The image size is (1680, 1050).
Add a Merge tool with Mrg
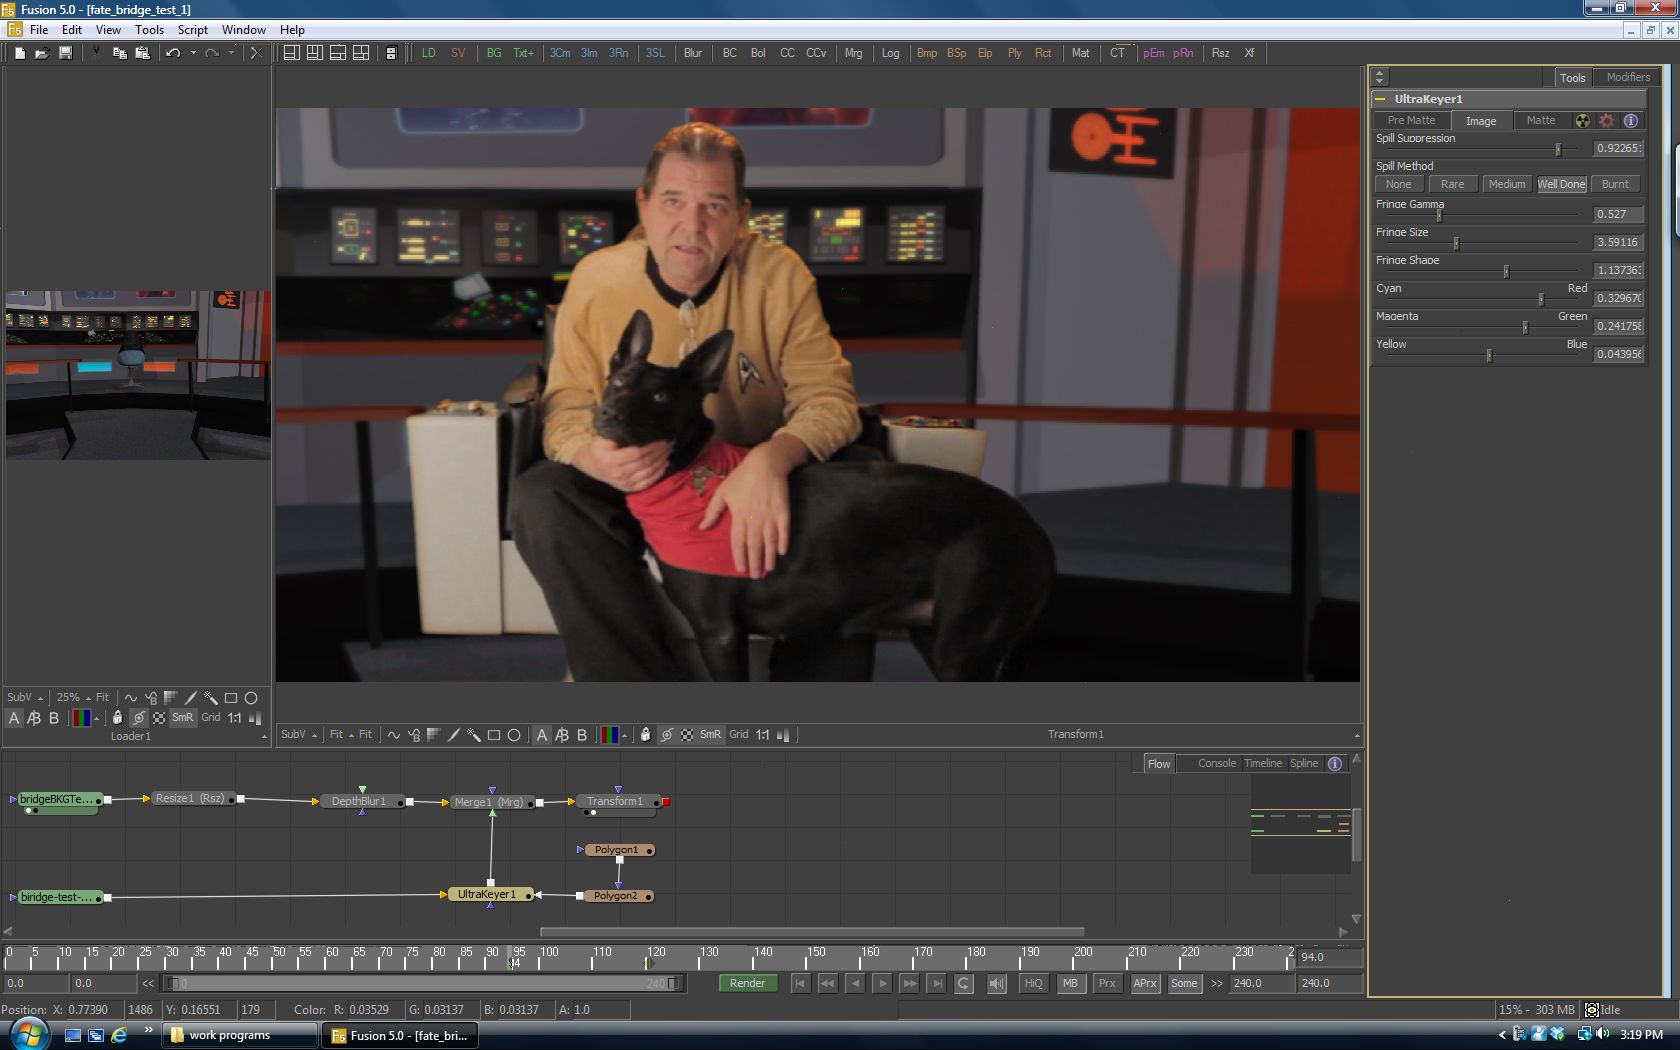853,53
